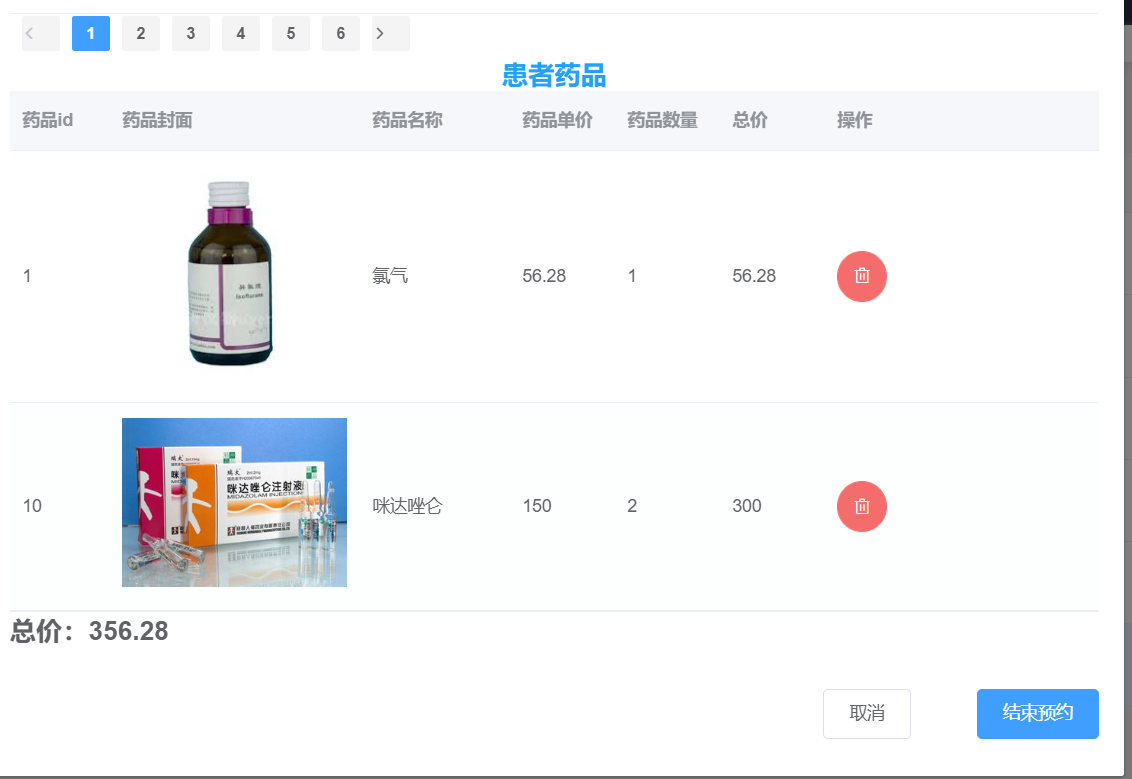Select page 4 in the pagination bar
This screenshot has height=779, width=1132.
pos(240,33)
